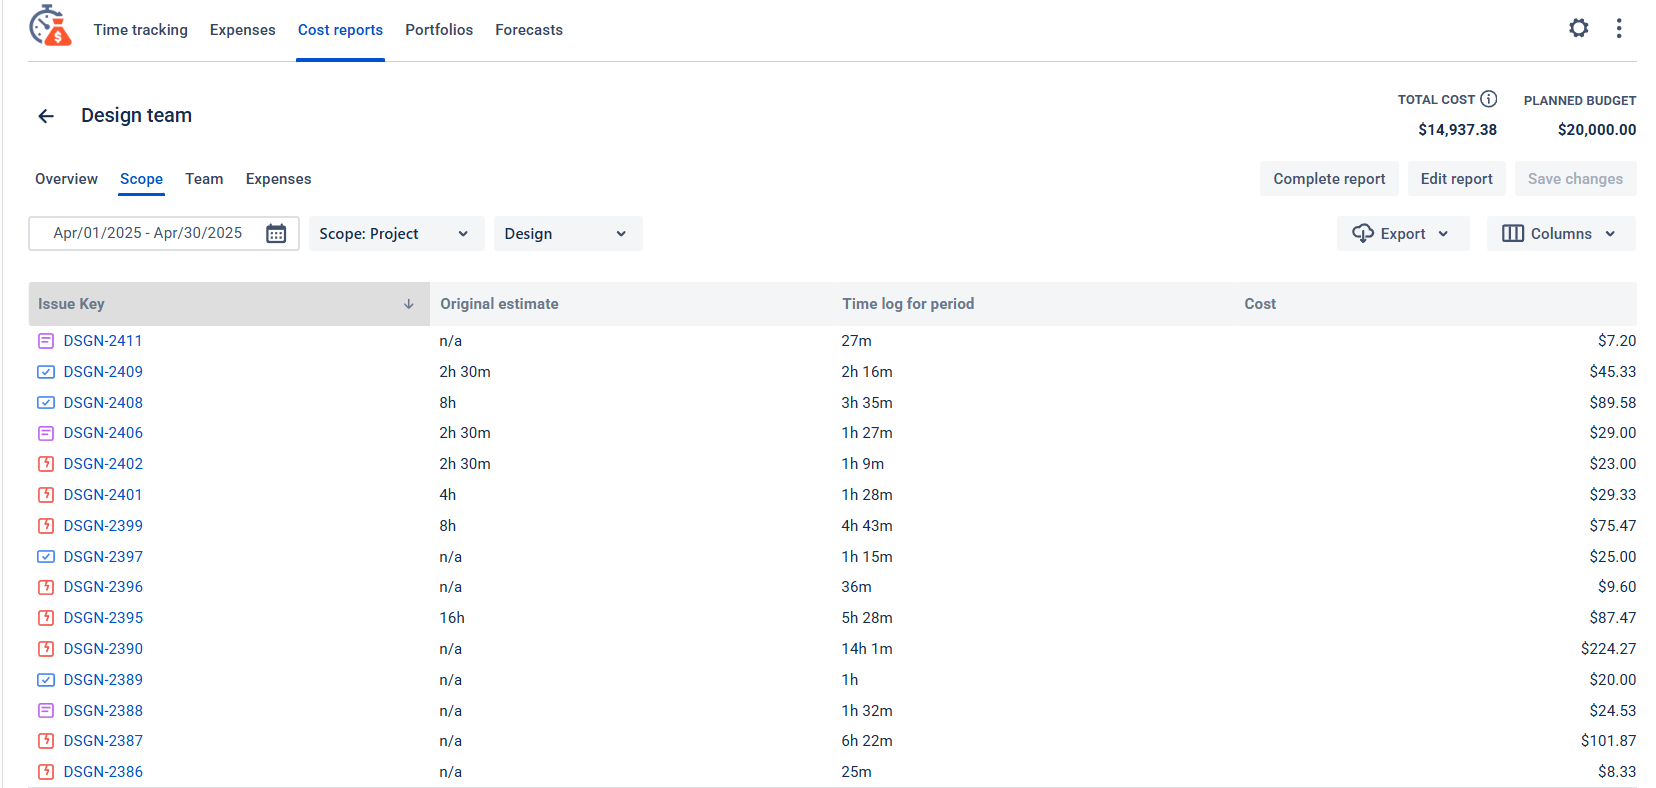
Task: Click the bug icon beside DSGN-2386
Action: [x=46, y=772]
